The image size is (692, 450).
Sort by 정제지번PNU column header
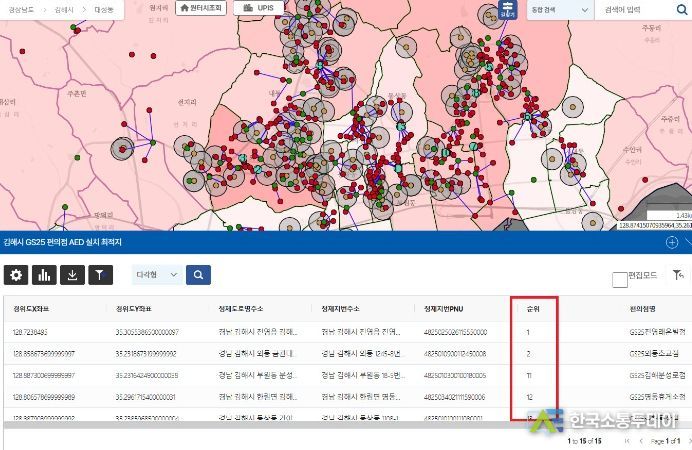444,309
